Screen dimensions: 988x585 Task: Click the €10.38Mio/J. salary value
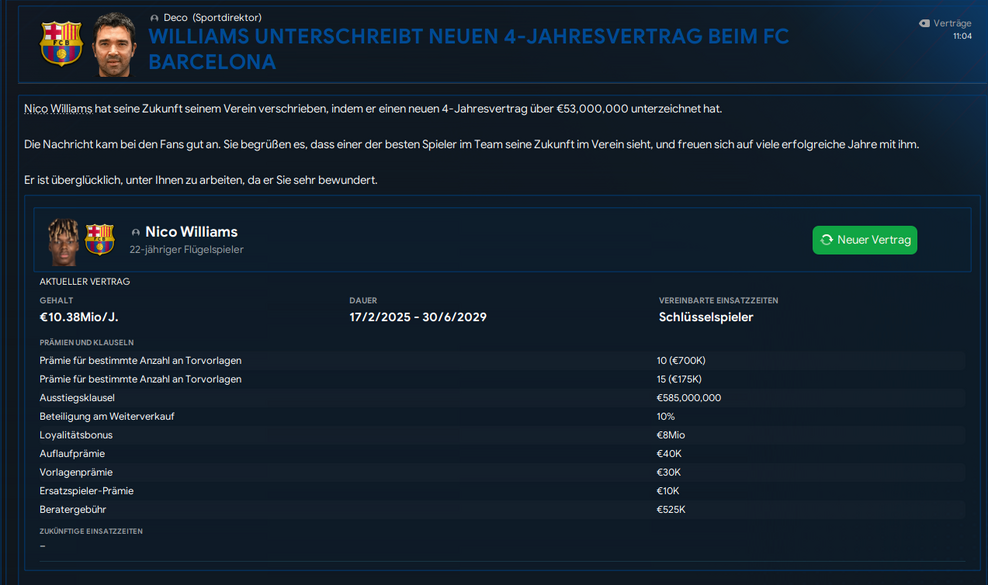(x=79, y=317)
